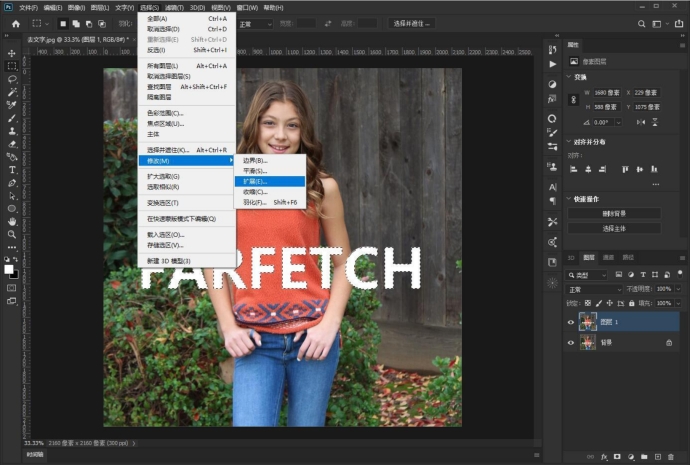Click the share icon at top right

(679, 24)
